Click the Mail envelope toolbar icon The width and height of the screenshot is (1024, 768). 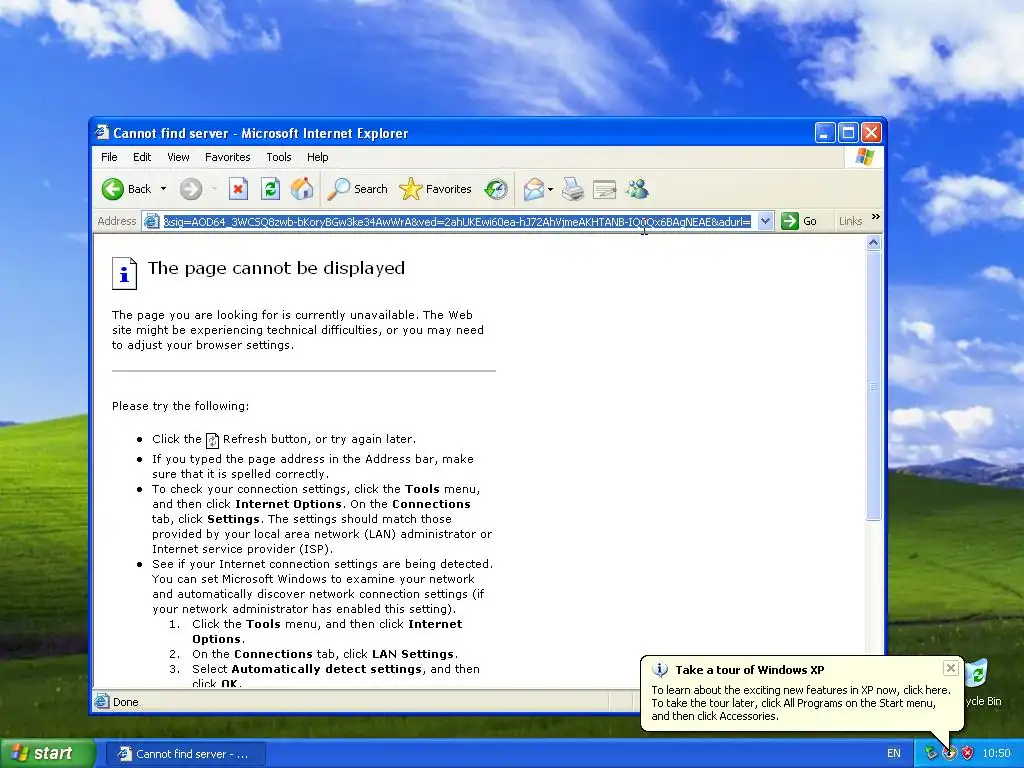point(534,189)
